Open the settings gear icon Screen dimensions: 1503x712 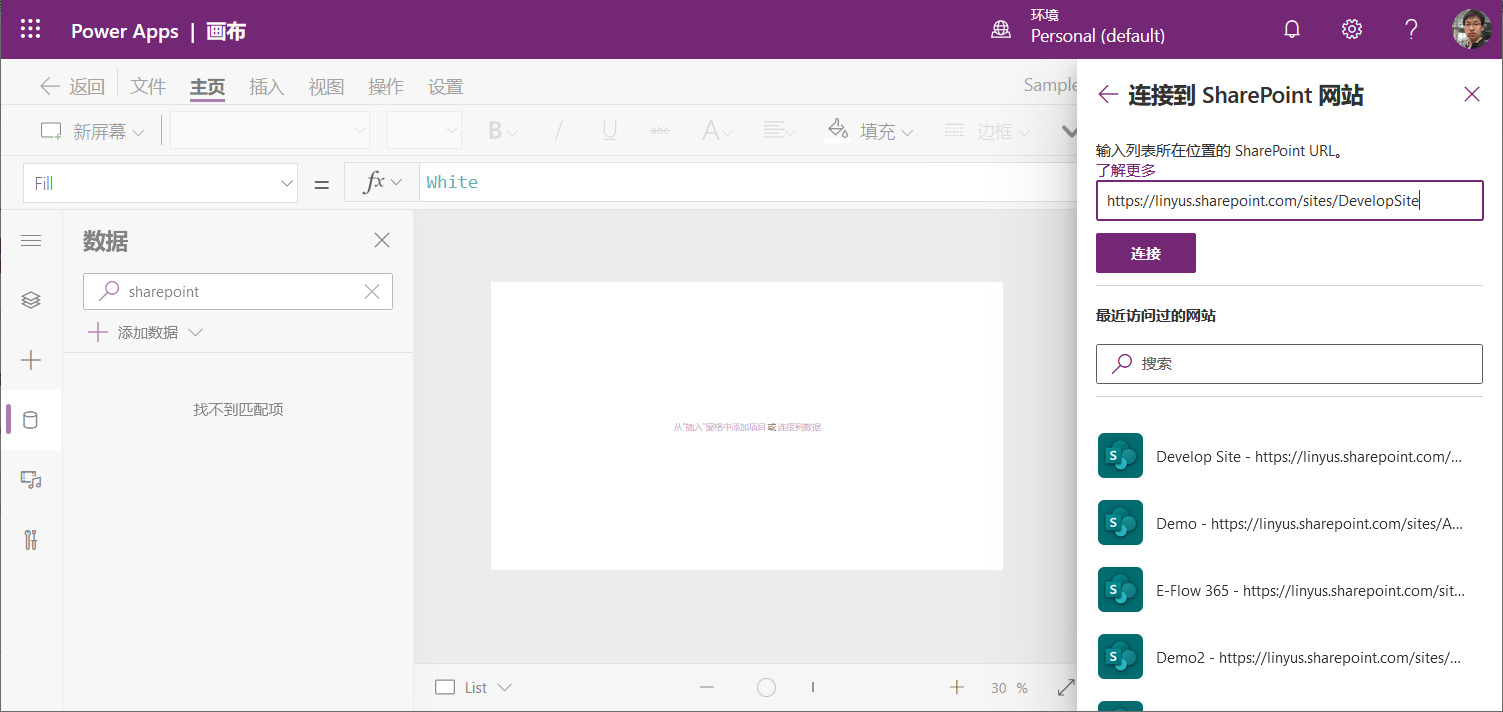tap(1352, 29)
